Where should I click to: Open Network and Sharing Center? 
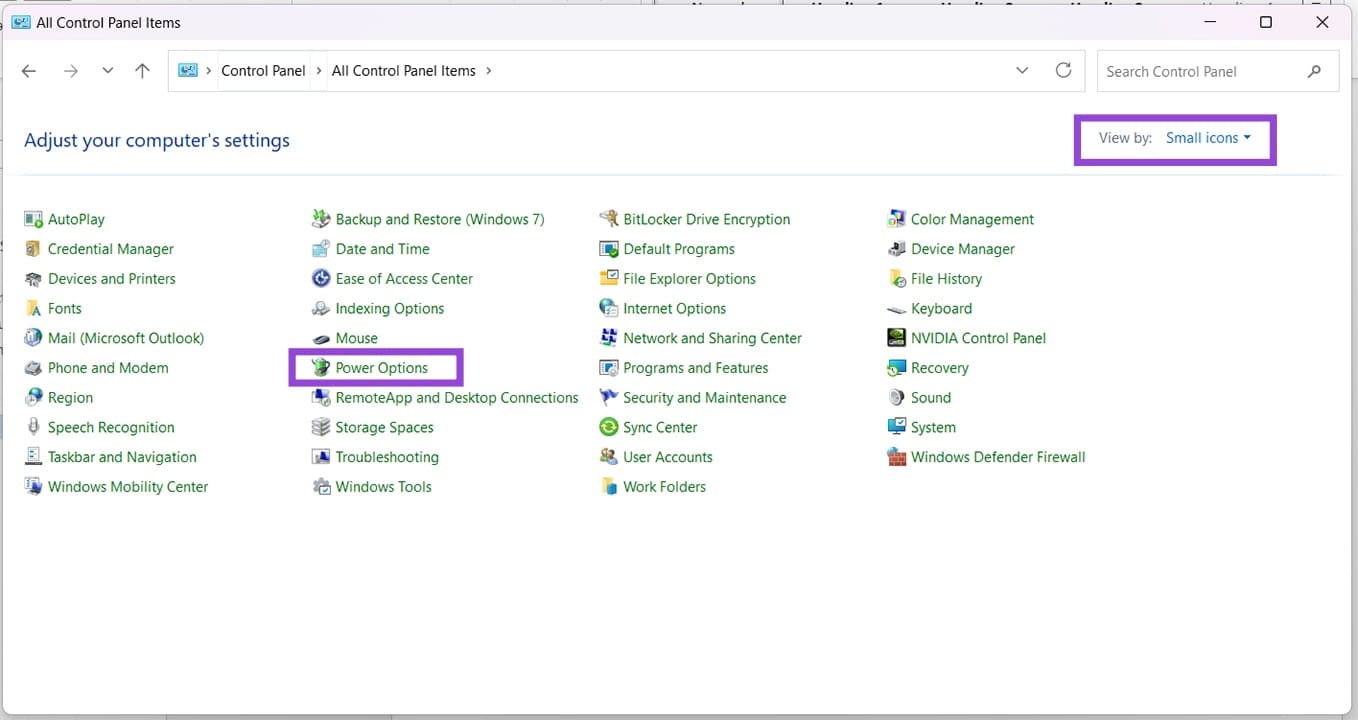tap(712, 337)
